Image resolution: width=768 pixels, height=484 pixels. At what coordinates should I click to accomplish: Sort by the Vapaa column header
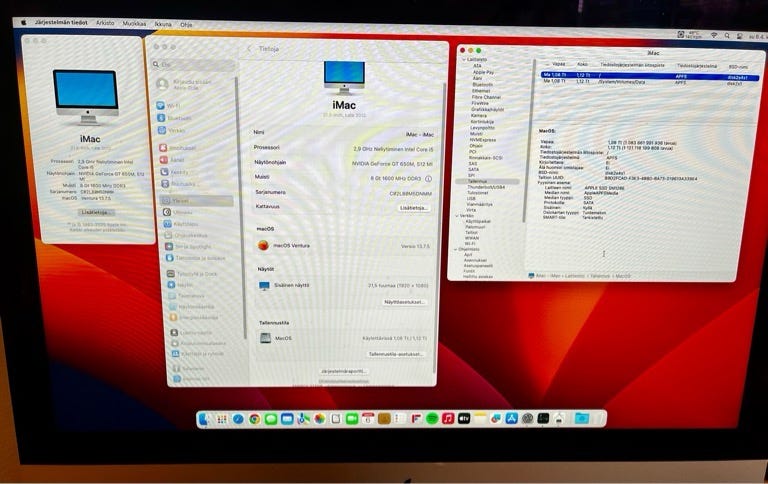point(558,64)
